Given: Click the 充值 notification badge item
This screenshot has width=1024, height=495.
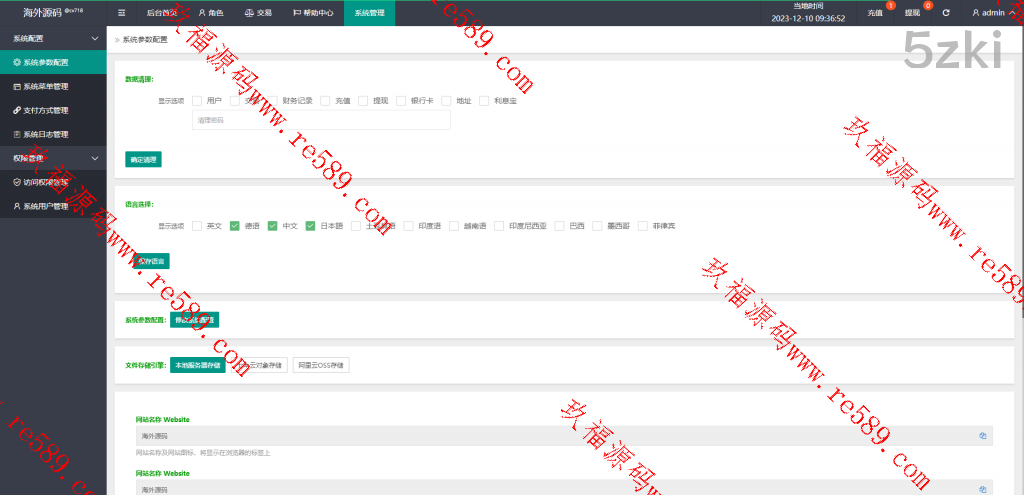Looking at the screenshot, I should pyautogui.click(x=877, y=13).
